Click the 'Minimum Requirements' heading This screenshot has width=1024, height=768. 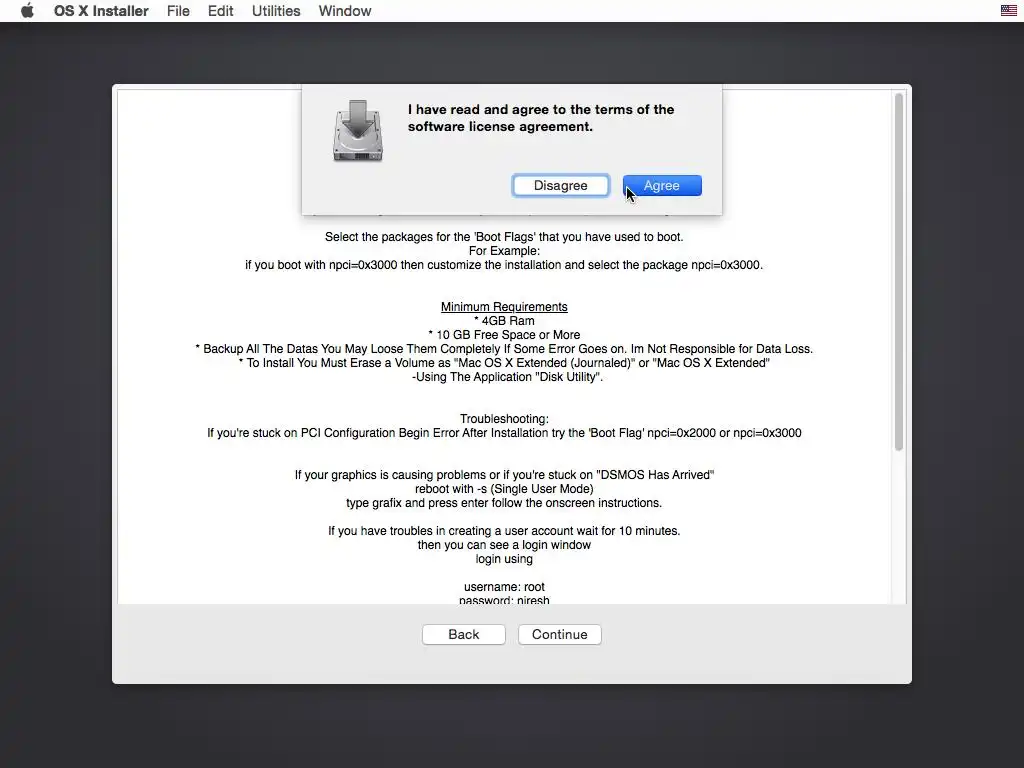pyautogui.click(x=504, y=307)
